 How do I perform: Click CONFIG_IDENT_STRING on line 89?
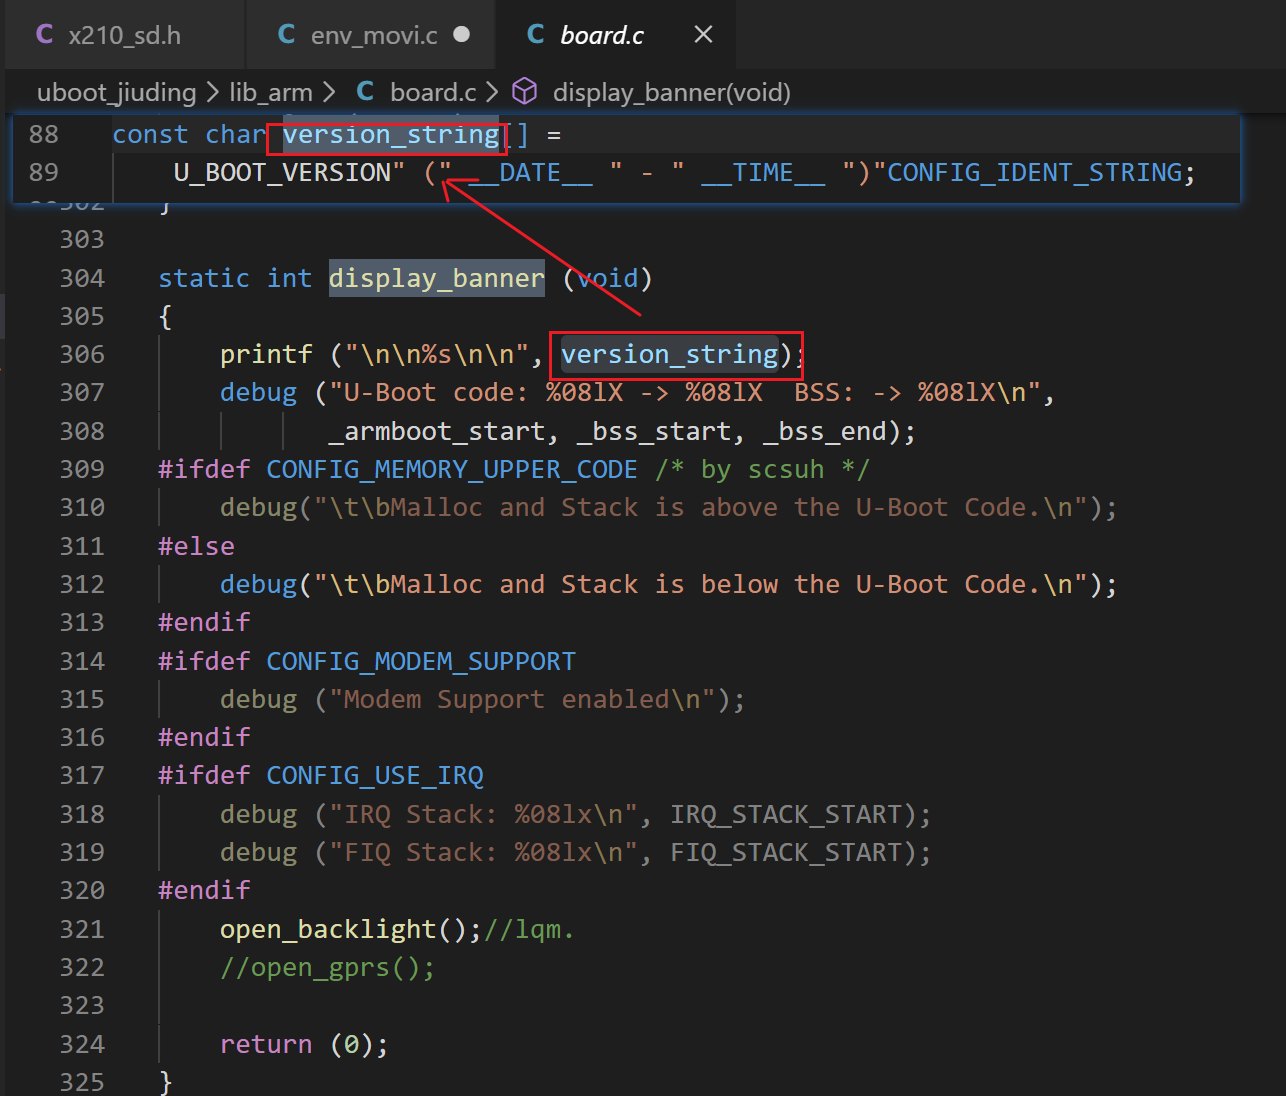pos(1035,172)
